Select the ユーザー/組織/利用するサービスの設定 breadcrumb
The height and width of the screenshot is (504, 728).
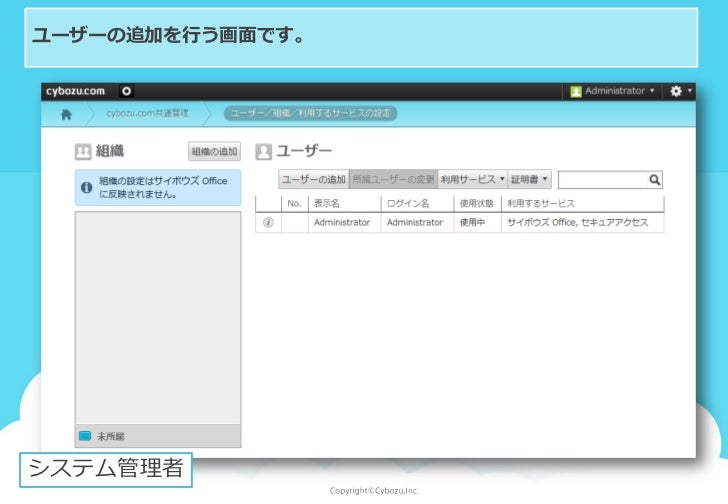point(311,113)
